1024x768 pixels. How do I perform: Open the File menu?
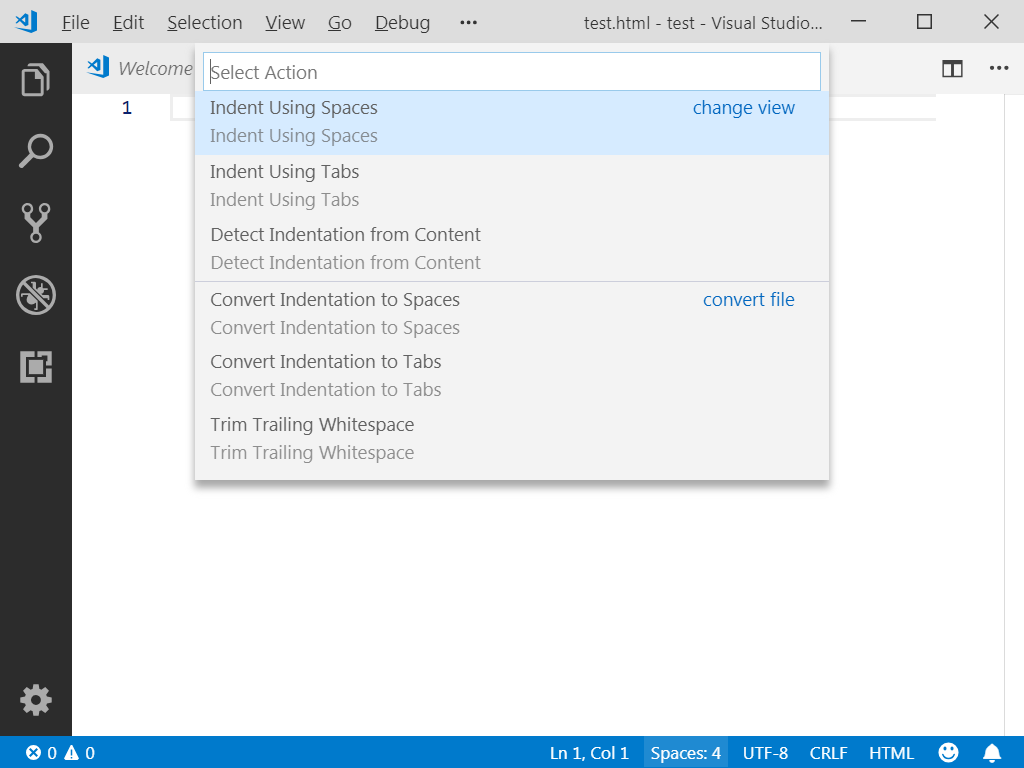click(x=75, y=22)
